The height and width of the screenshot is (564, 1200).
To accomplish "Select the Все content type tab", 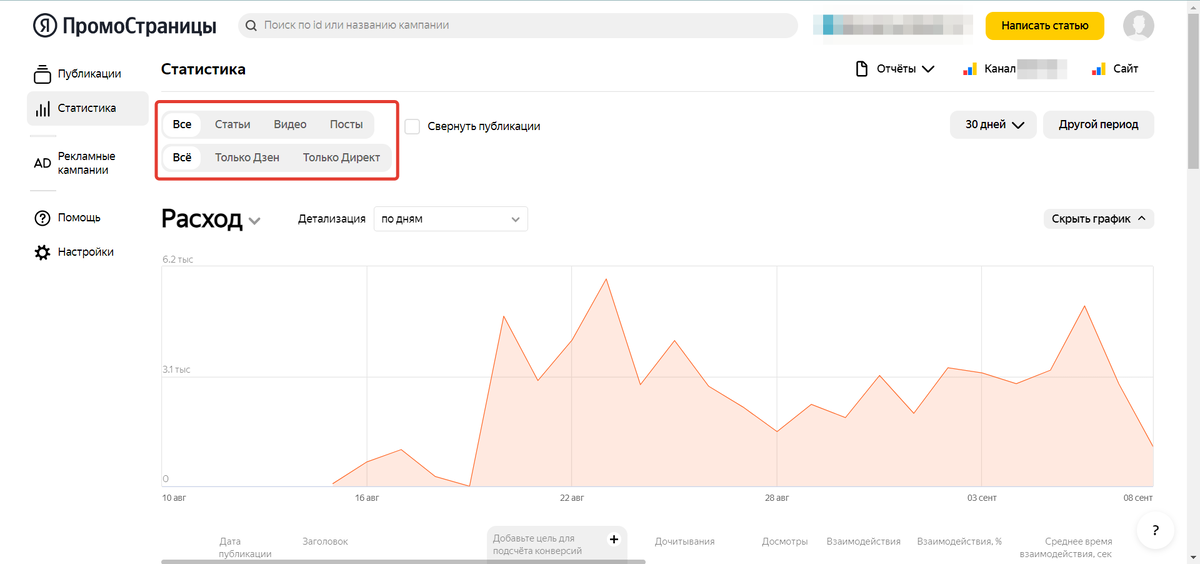I will tap(182, 125).
